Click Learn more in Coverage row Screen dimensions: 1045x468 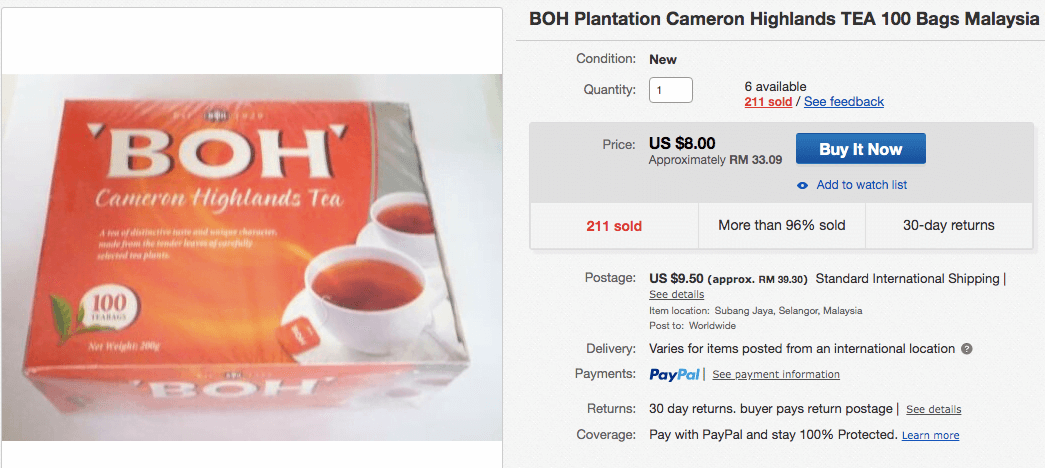coord(930,436)
